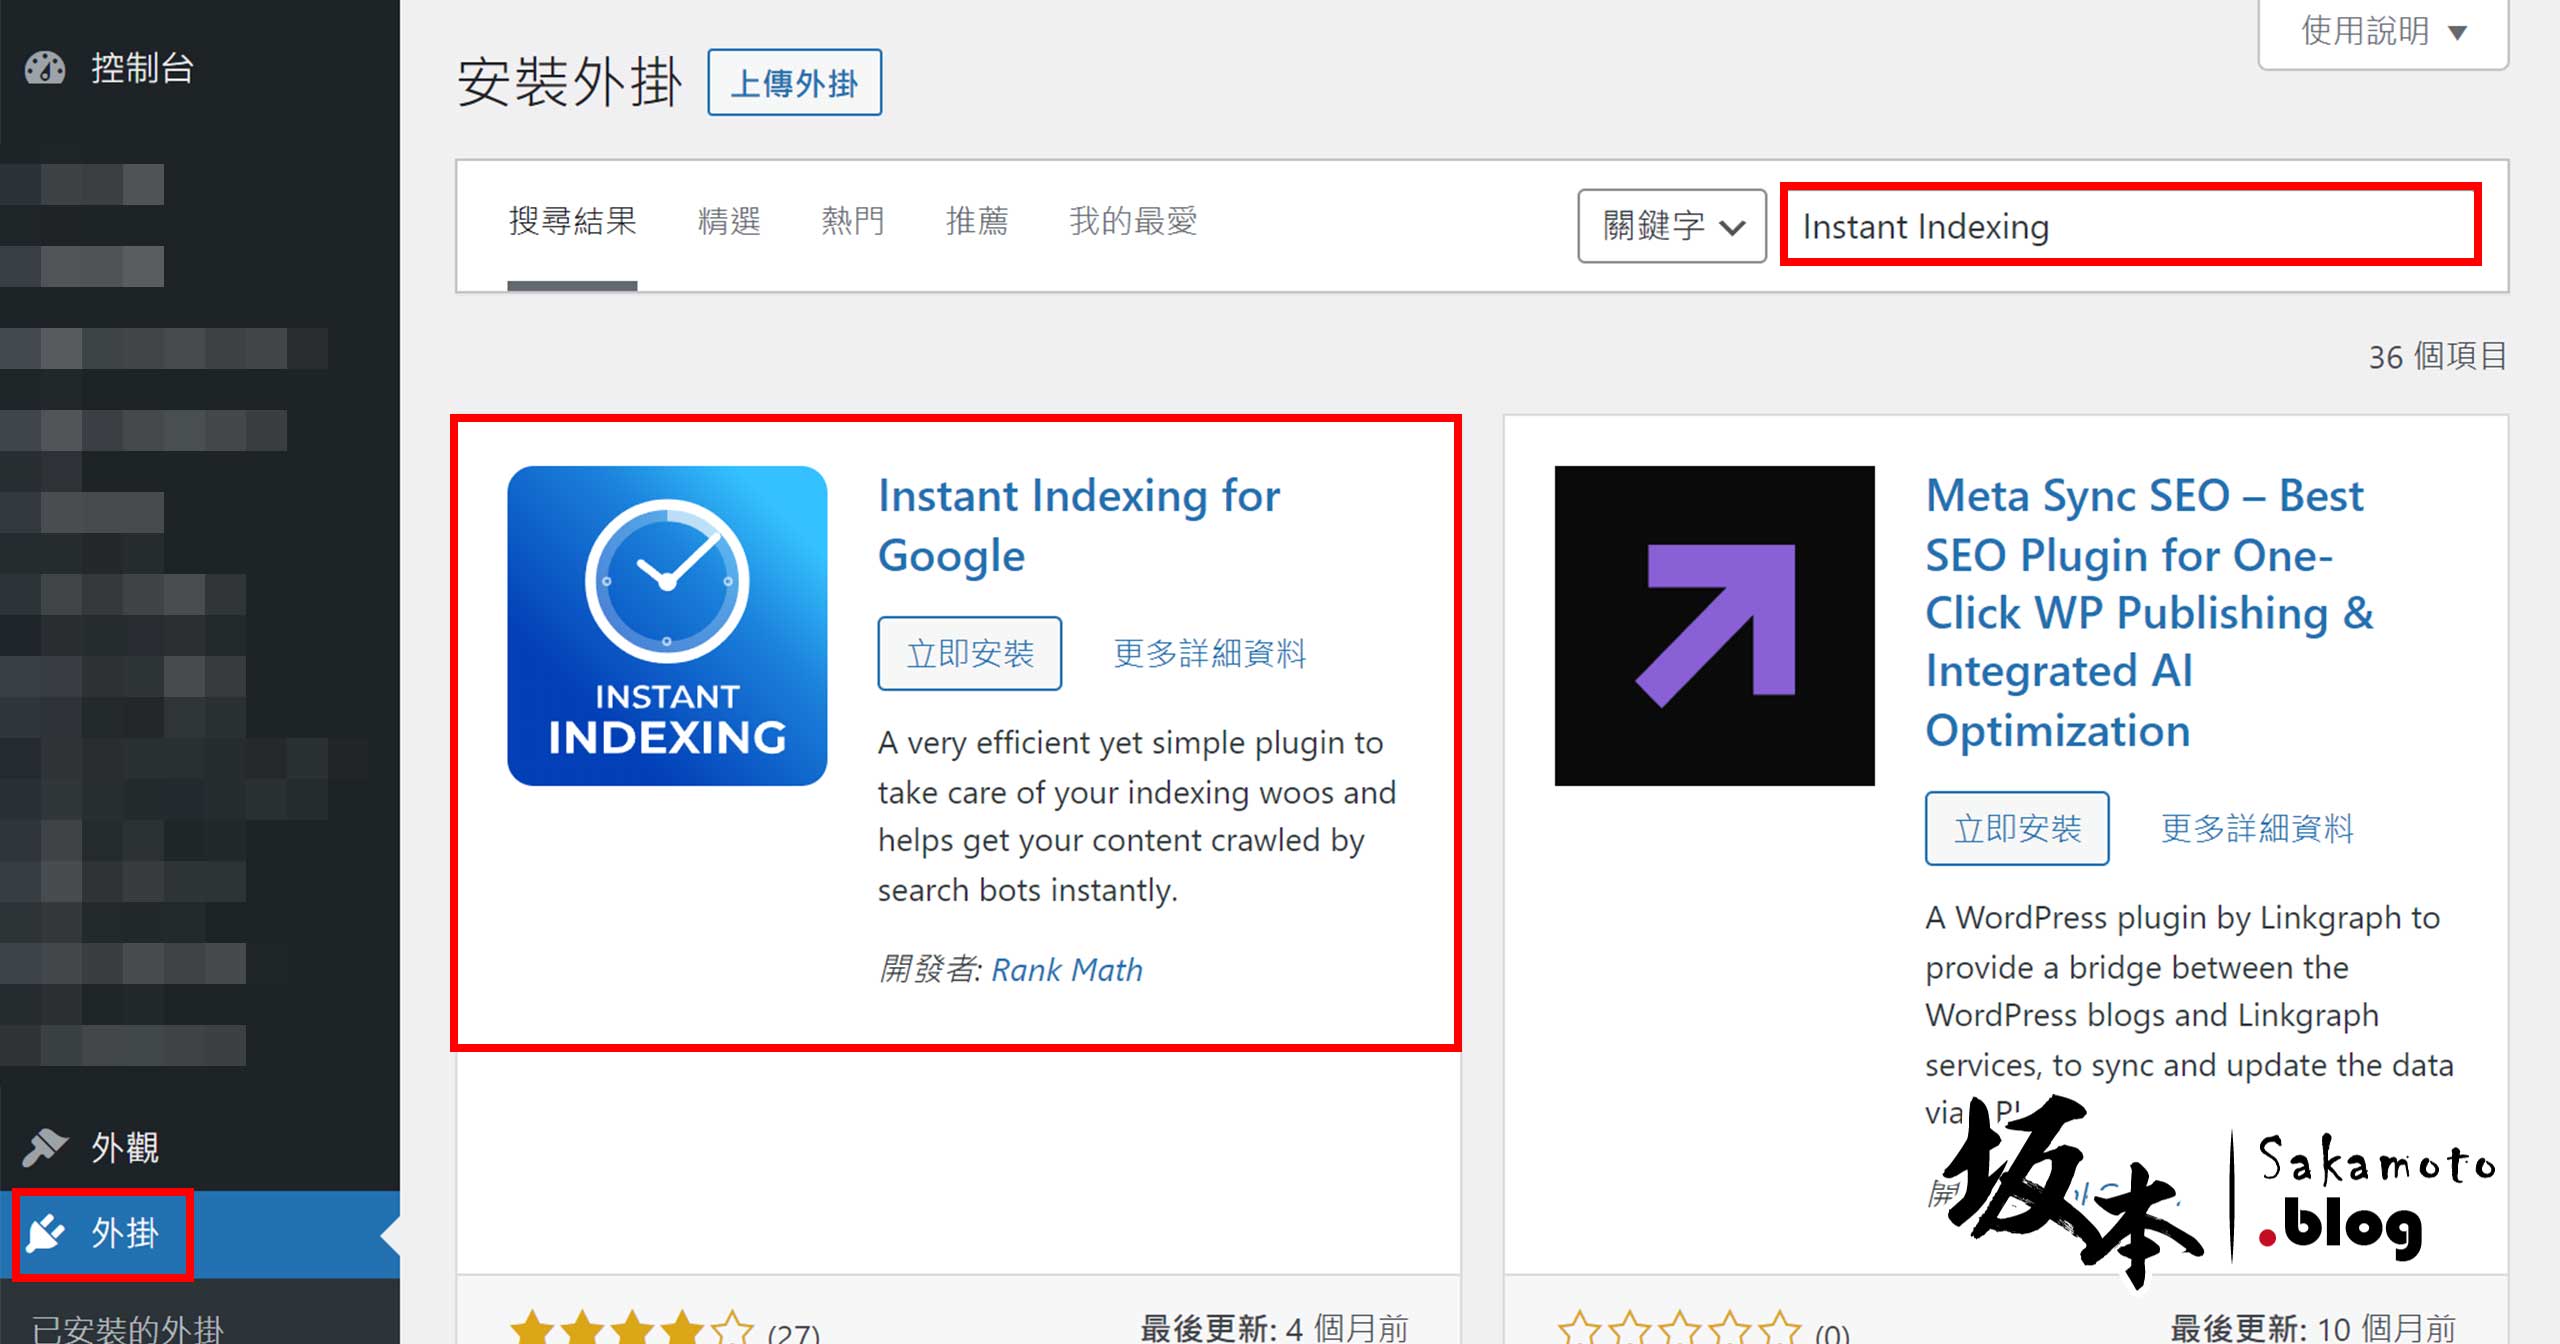
Task: Open Instant Indexing for Google title link
Action: coord(1079,525)
